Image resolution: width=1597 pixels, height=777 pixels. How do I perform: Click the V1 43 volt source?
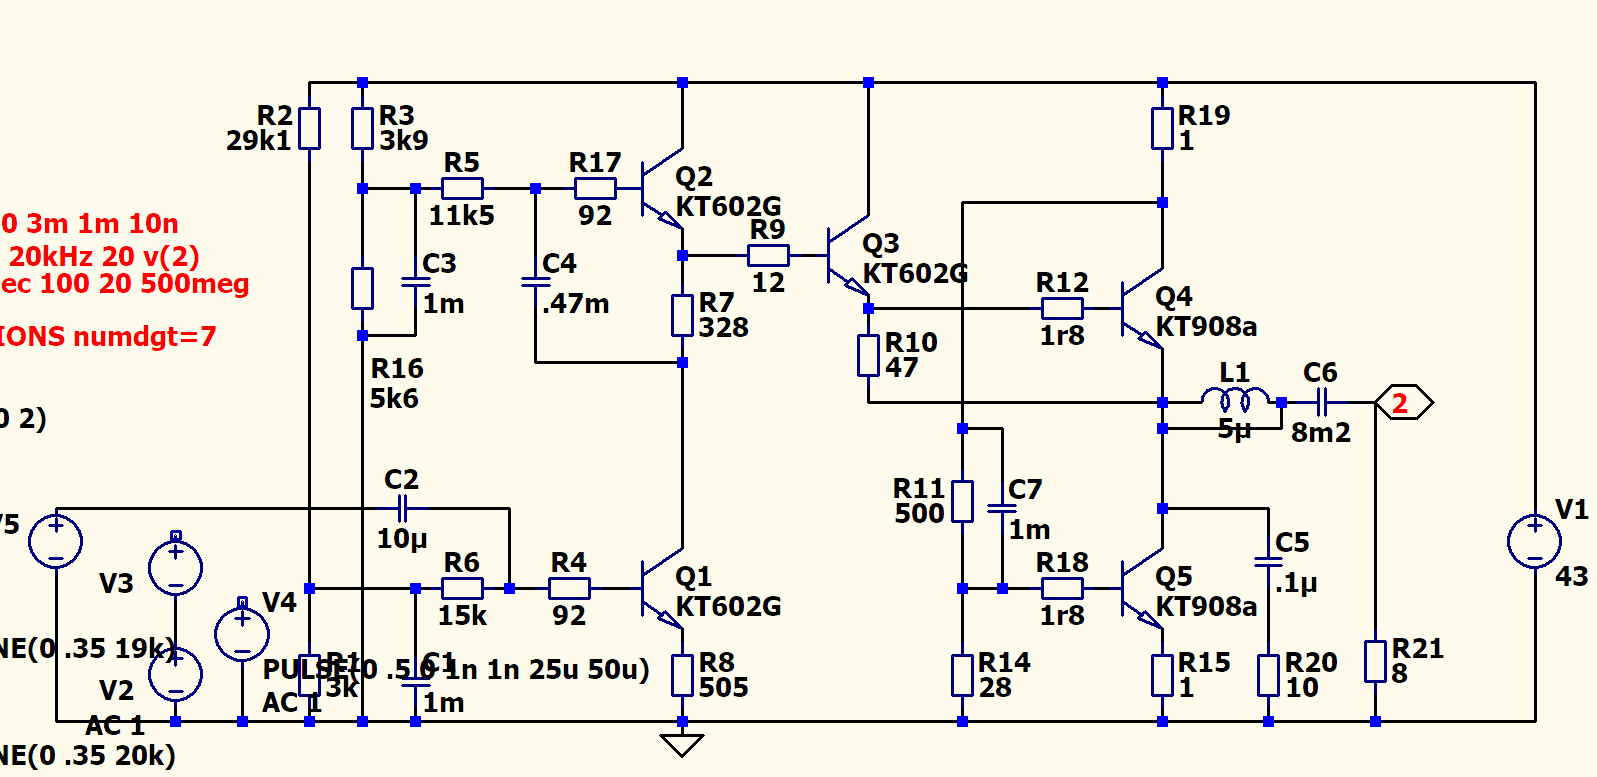coord(1534,541)
